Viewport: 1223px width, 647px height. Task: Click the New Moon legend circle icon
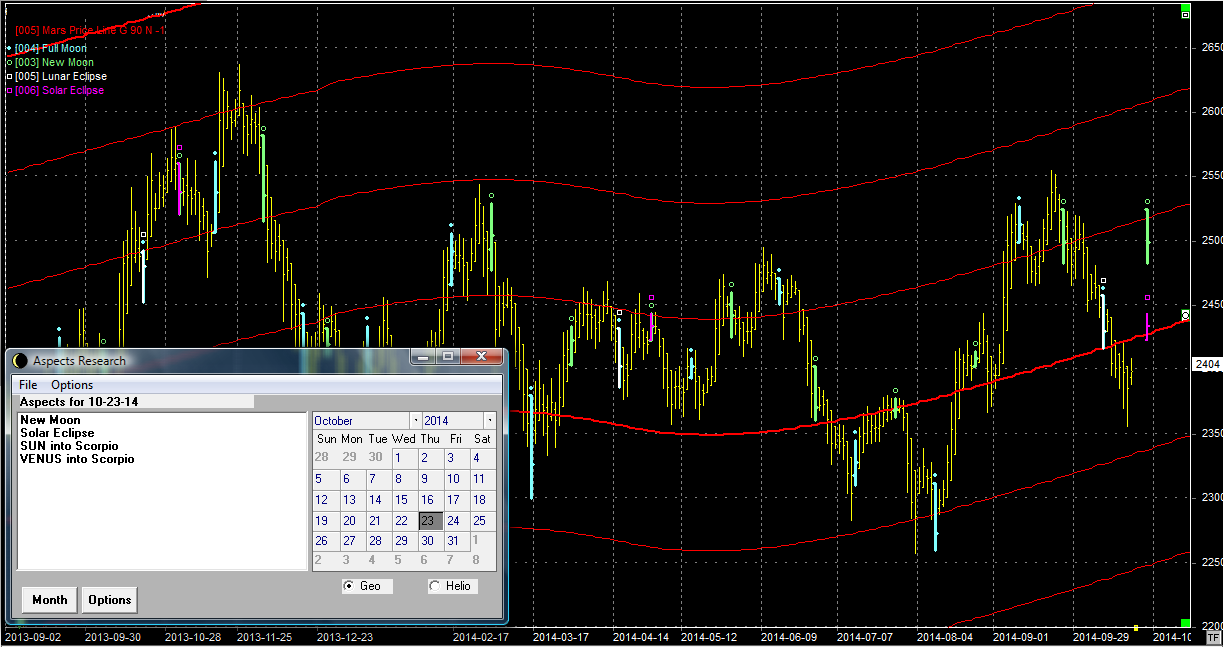[x=9, y=62]
